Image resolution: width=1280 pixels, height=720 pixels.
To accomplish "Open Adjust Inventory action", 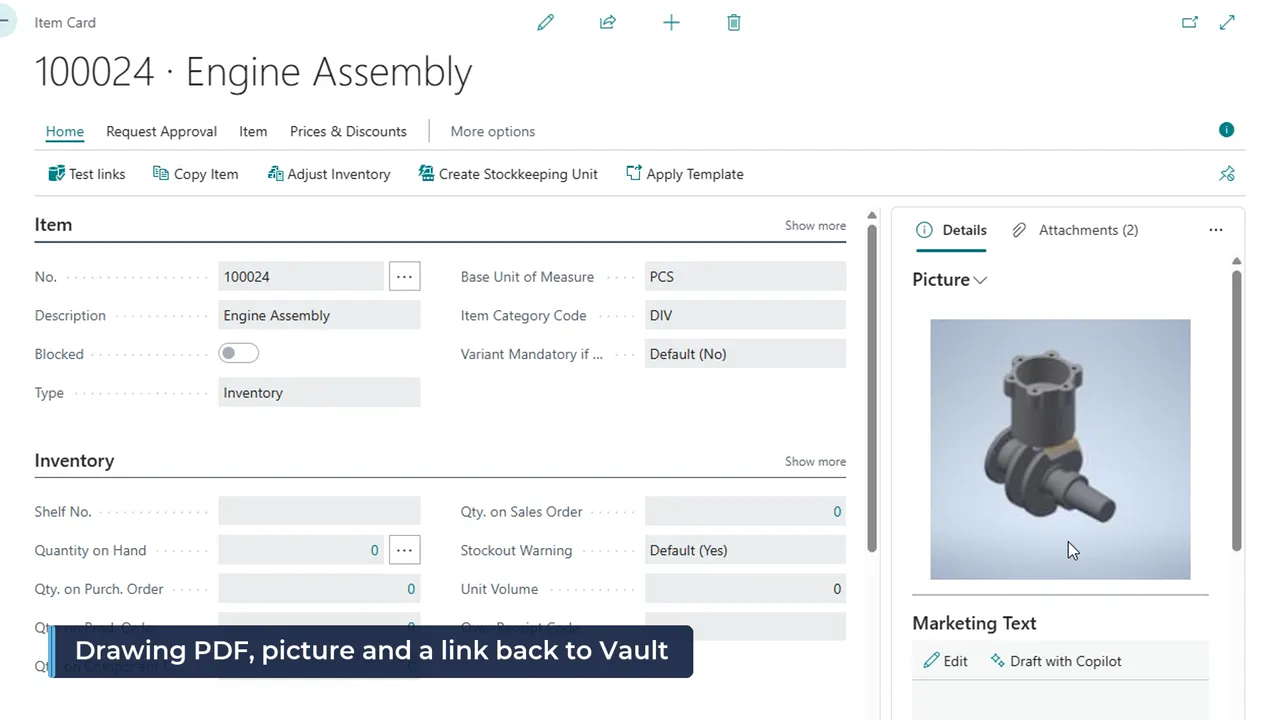I will 329,174.
